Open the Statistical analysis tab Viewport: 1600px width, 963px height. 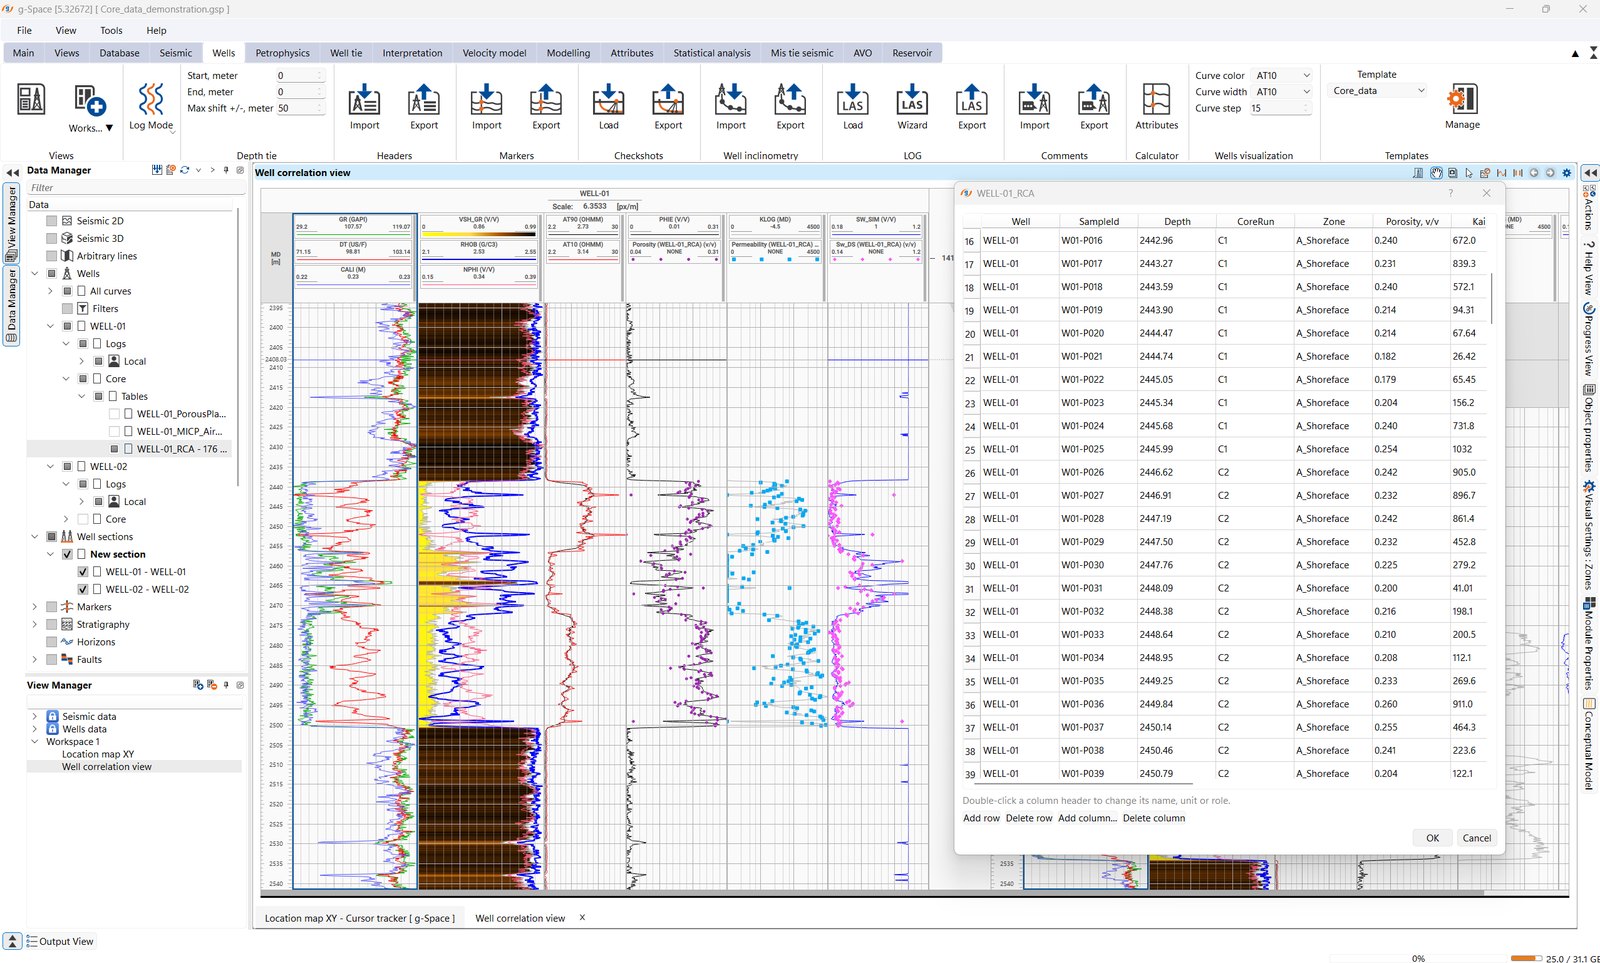pyautogui.click(x=711, y=53)
